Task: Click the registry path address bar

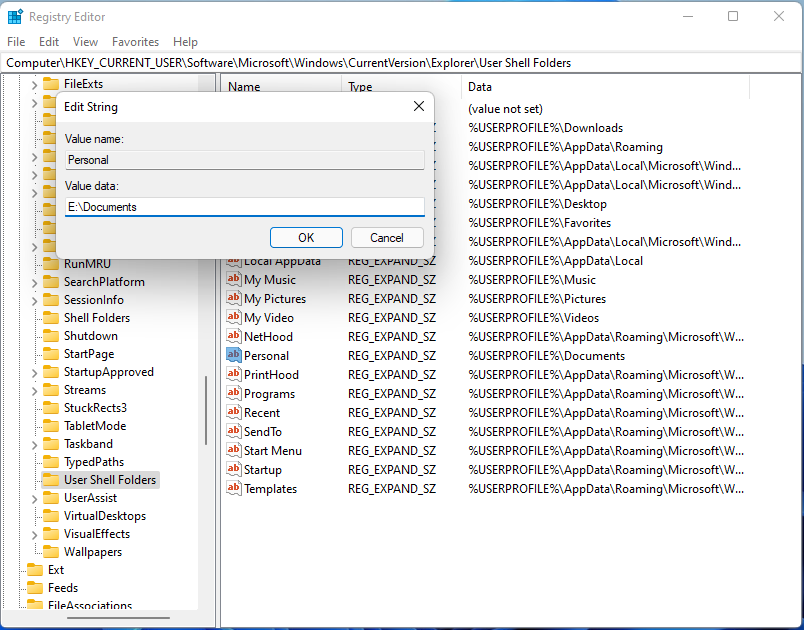Action: click(x=401, y=63)
